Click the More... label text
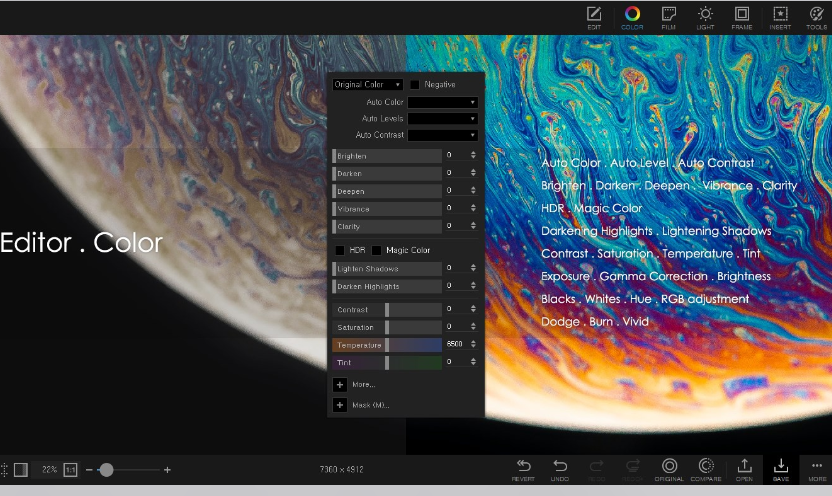The width and height of the screenshot is (832, 496). coord(363,385)
